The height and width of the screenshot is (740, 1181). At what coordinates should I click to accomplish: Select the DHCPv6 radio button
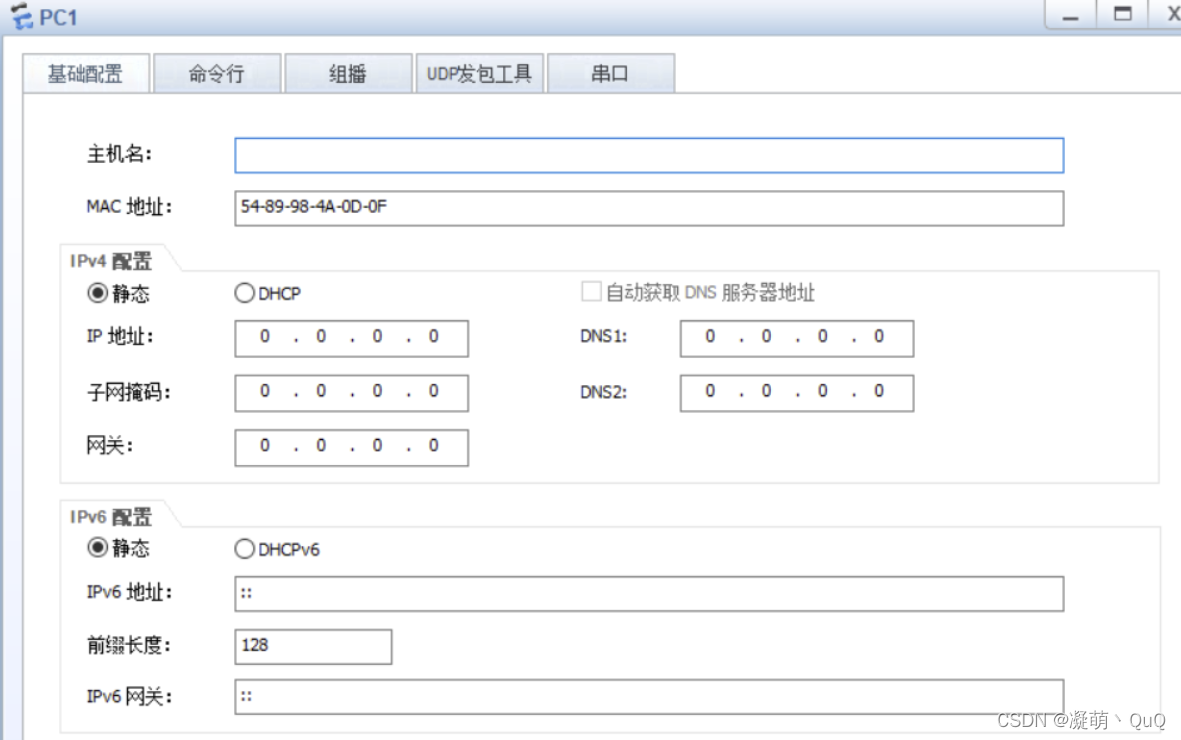(x=244, y=549)
